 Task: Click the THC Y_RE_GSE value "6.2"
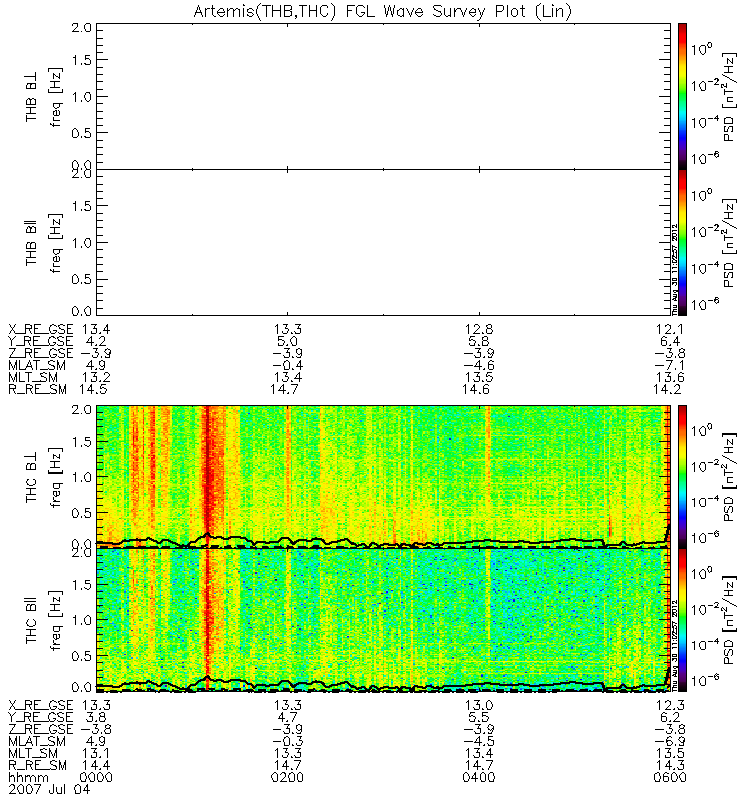point(670,717)
